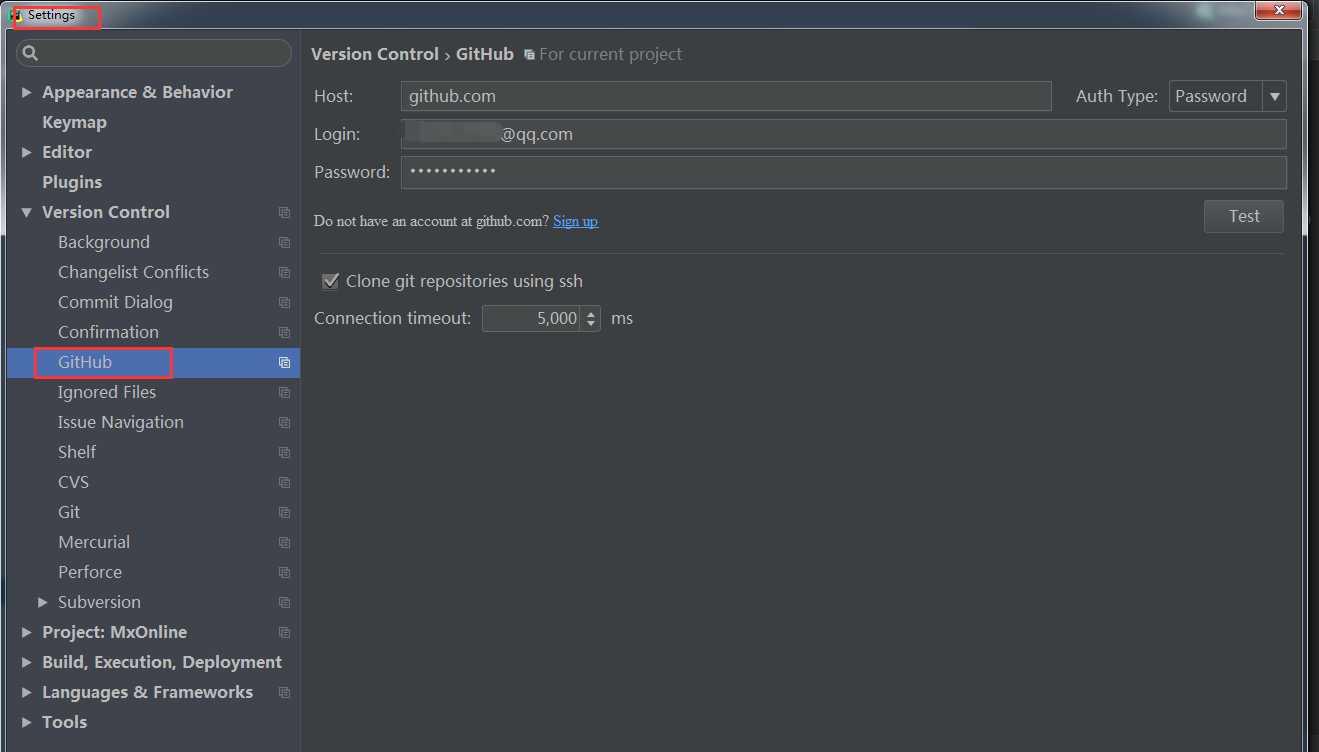Open the Auth Type dropdown
The image size is (1319, 752).
point(1274,96)
